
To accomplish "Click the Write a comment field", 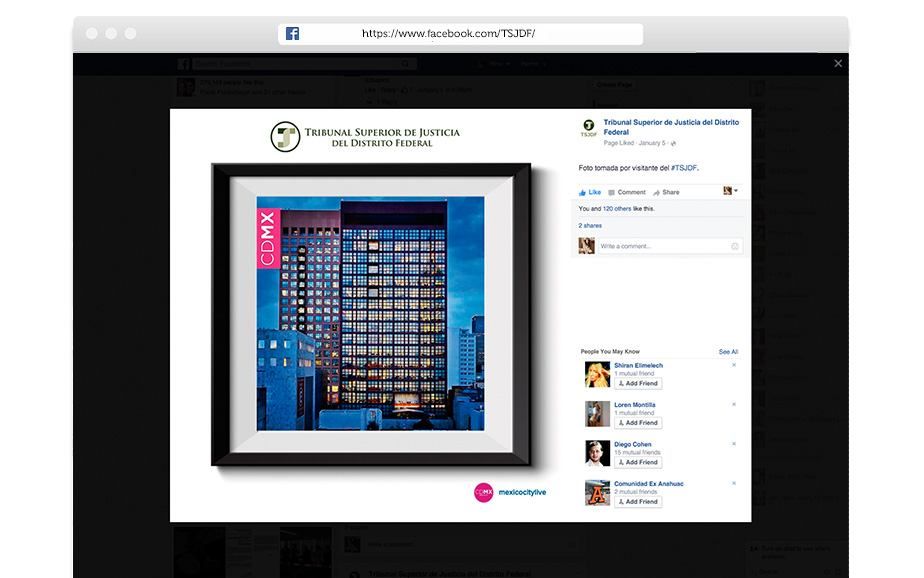I will 670,246.
